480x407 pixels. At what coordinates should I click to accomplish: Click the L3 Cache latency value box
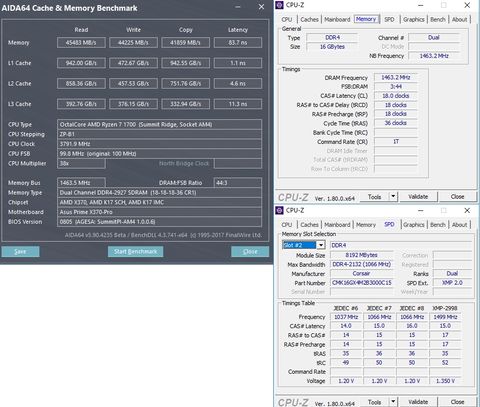pos(238,104)
